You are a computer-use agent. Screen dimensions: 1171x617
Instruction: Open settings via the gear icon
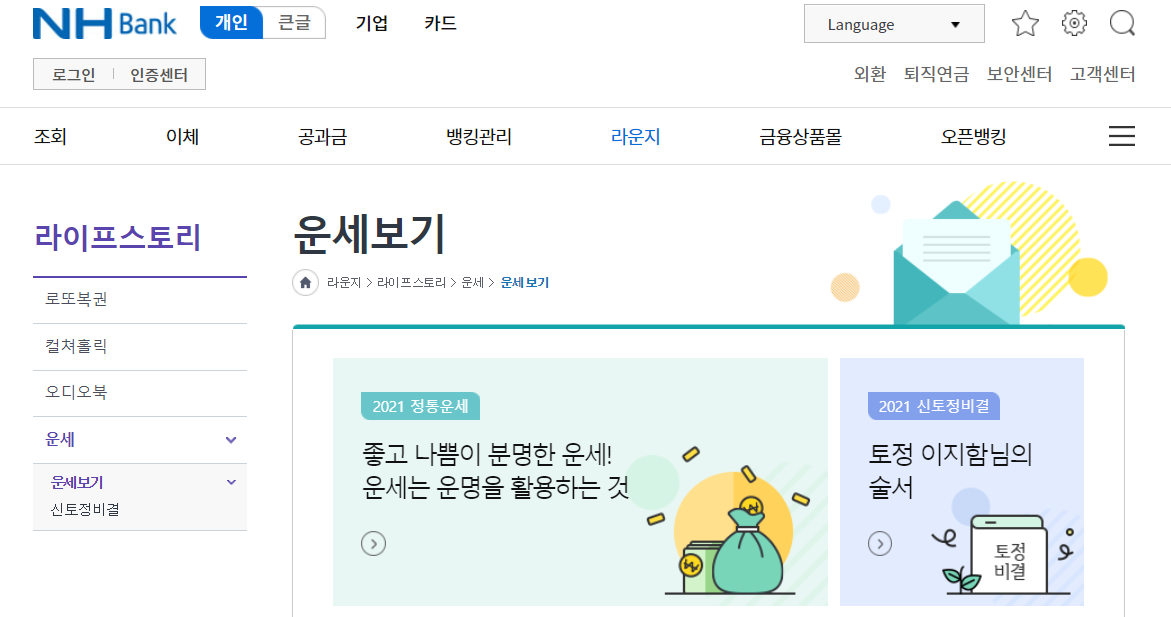(1074, 23)
